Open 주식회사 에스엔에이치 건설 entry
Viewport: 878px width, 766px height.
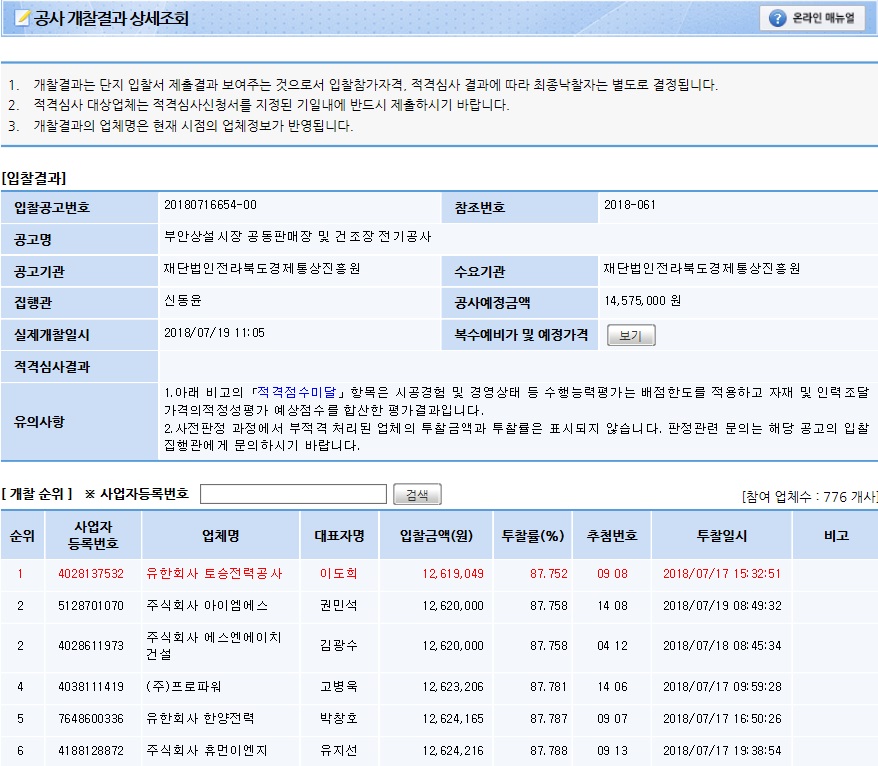tap(214, 645)
